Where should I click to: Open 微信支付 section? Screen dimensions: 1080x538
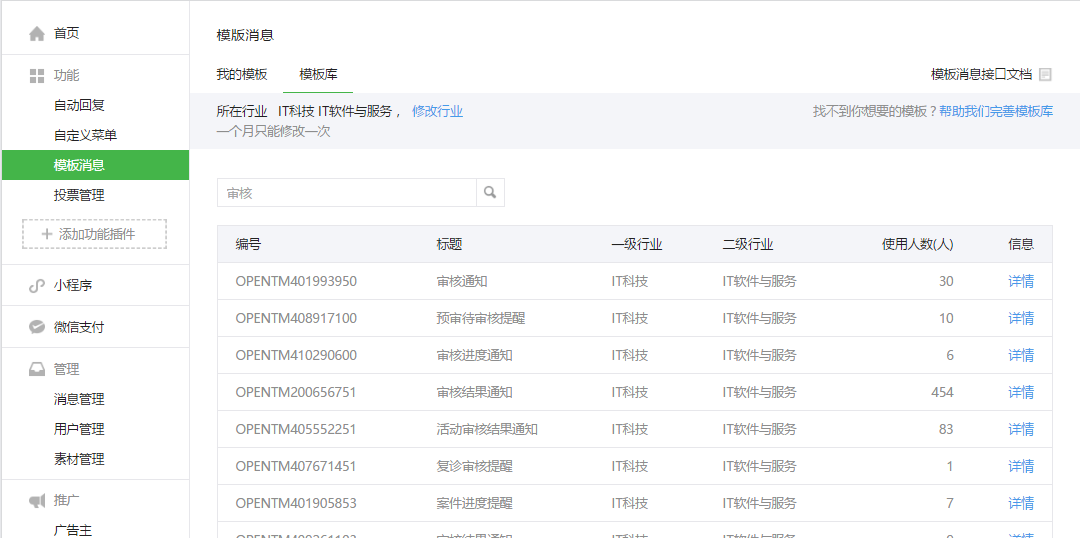[x=79, y=327]
